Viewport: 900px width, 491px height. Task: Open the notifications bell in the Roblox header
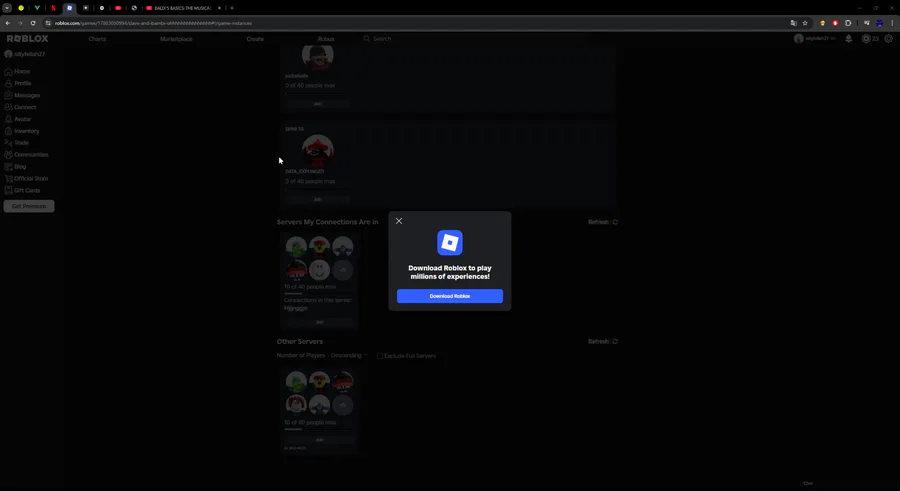tap(848, 38)
